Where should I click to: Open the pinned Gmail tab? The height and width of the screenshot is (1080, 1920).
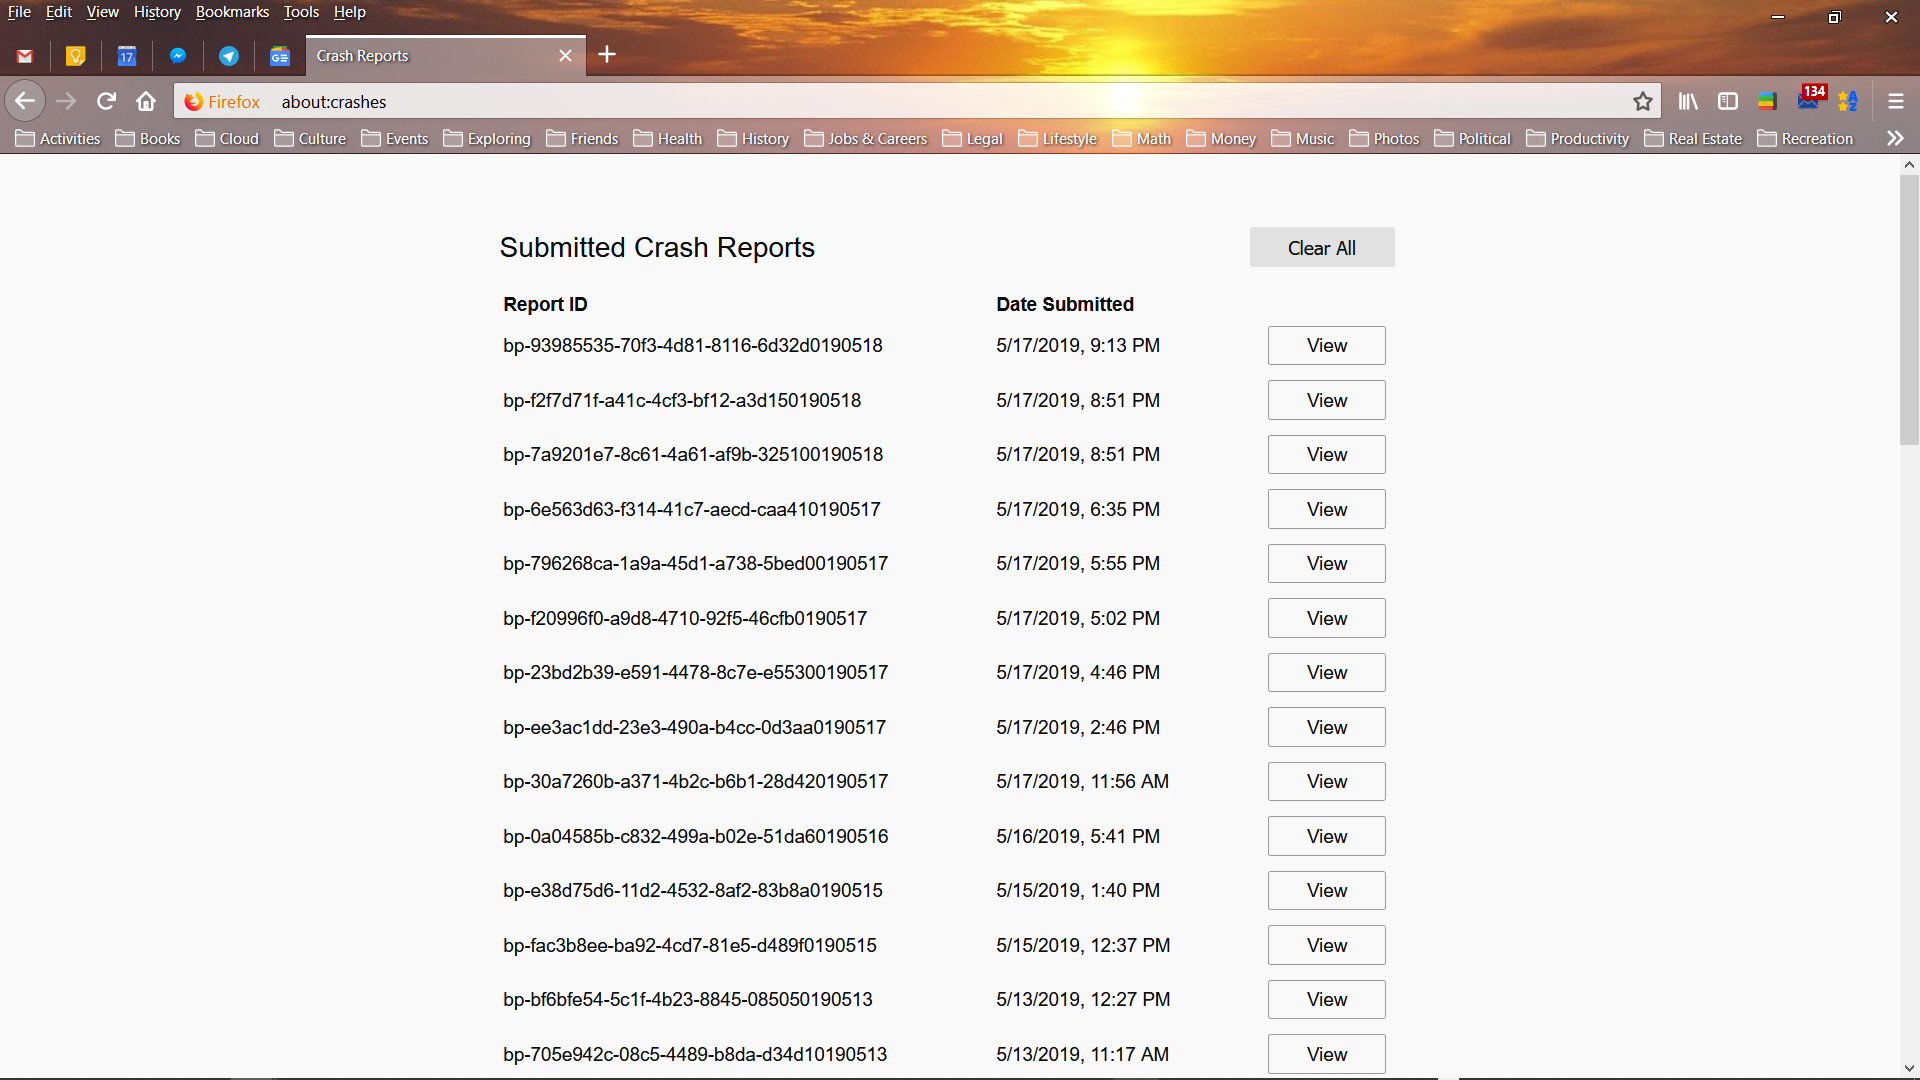tap(25, 56)
